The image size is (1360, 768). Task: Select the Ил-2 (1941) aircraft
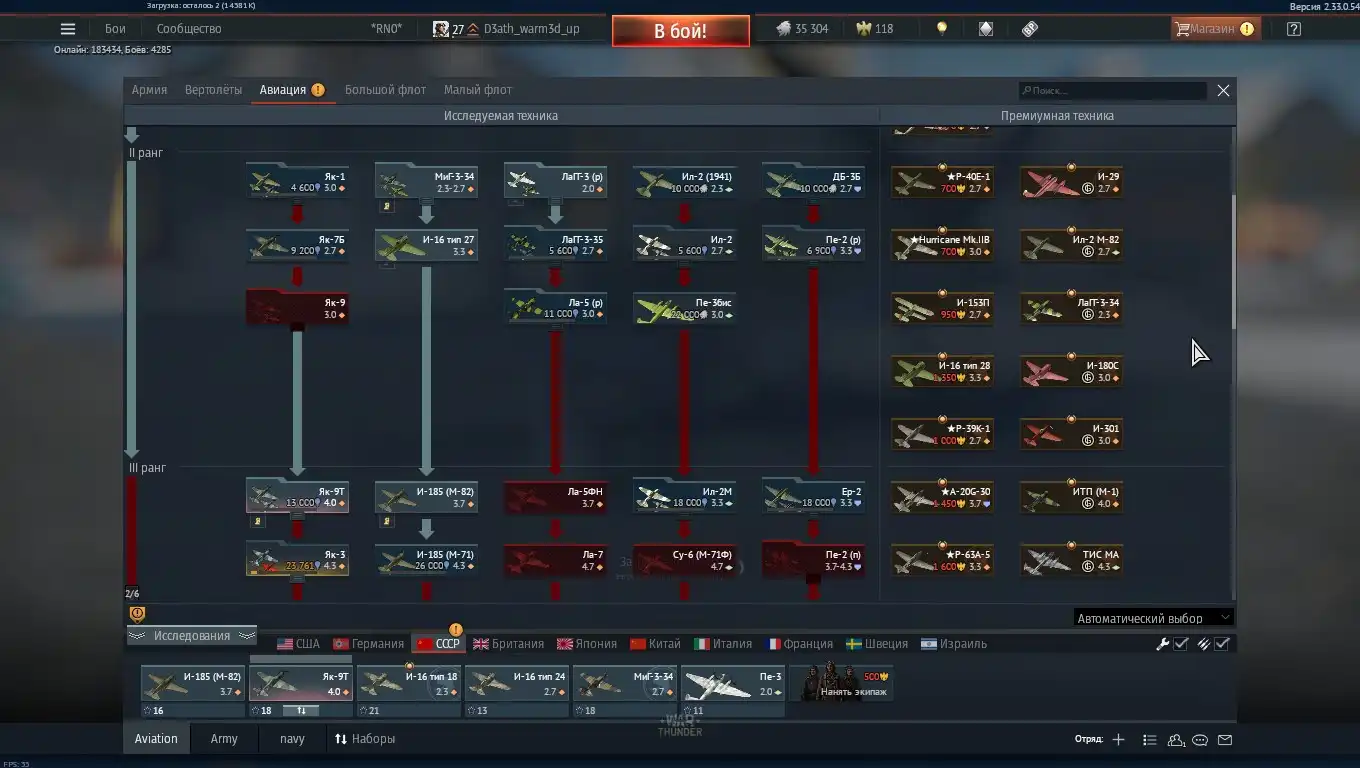pos(684,183)
